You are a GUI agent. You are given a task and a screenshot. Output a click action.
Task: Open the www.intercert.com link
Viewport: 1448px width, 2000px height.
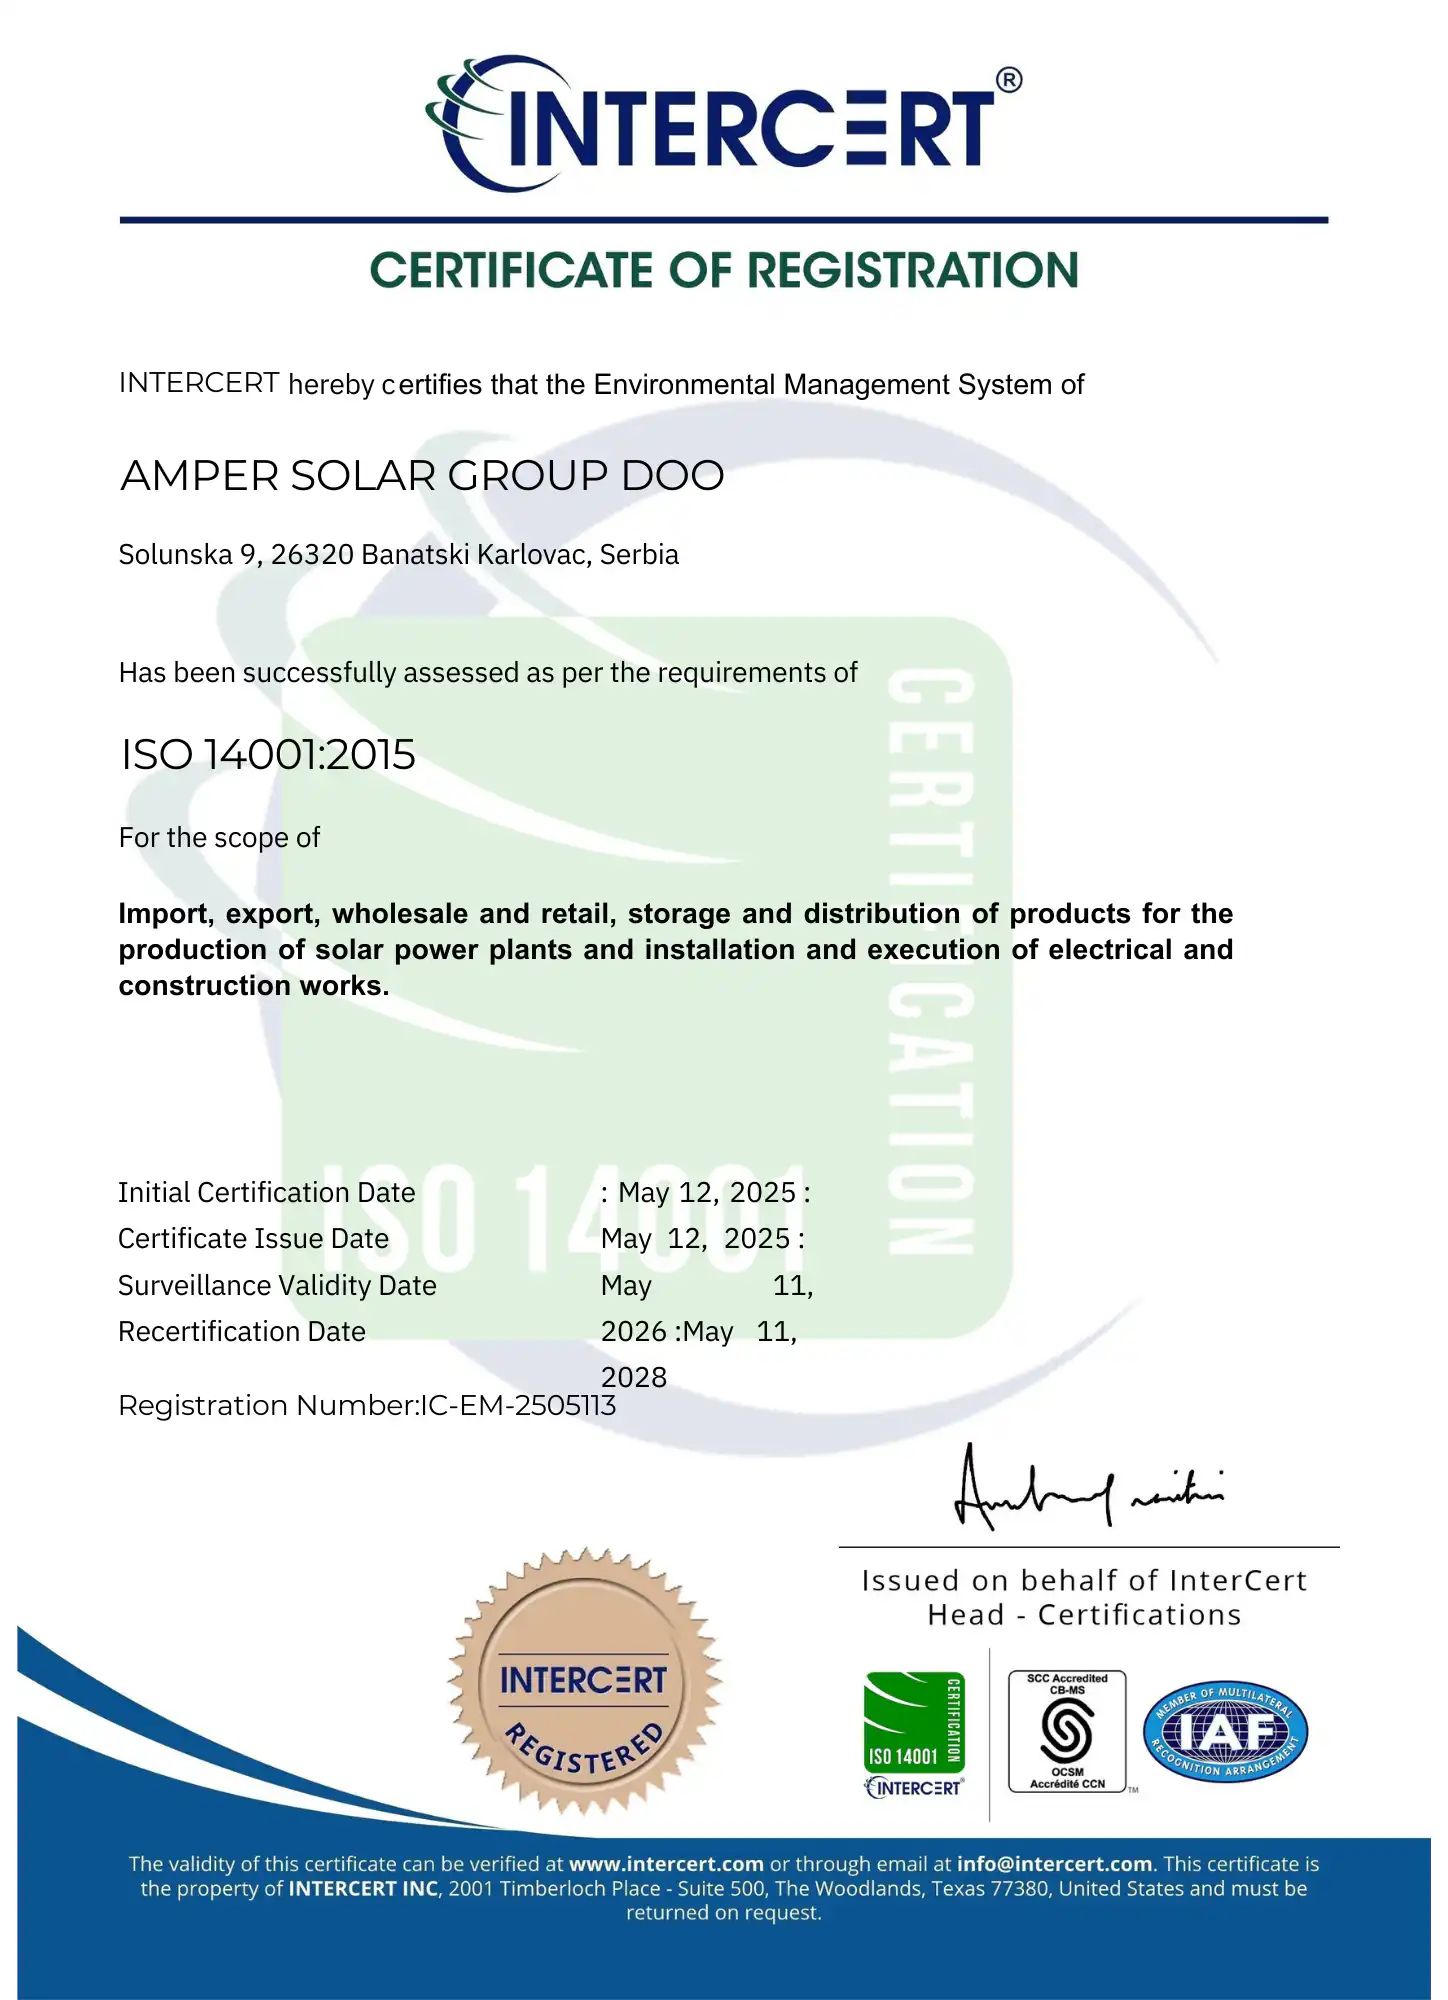pyautogui.click(x=666, y=1864)
